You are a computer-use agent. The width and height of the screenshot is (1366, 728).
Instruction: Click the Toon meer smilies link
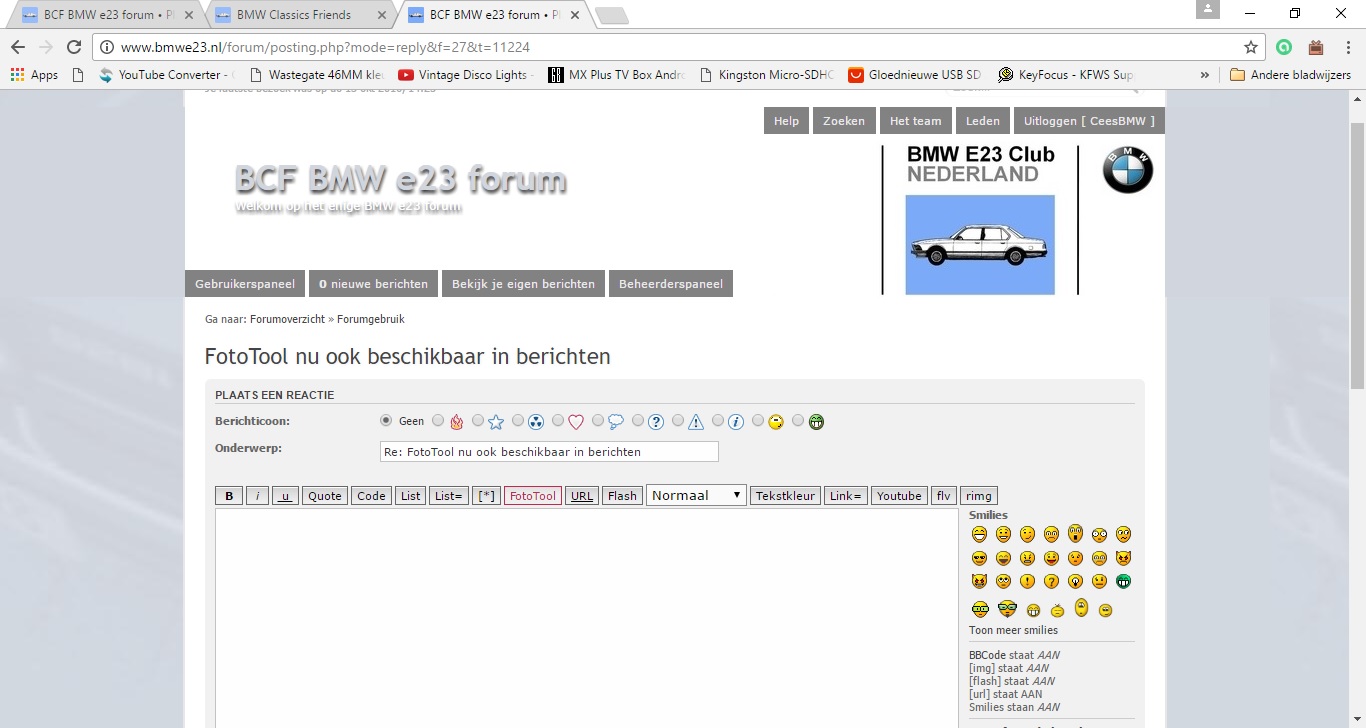[x=1013, y=630]
